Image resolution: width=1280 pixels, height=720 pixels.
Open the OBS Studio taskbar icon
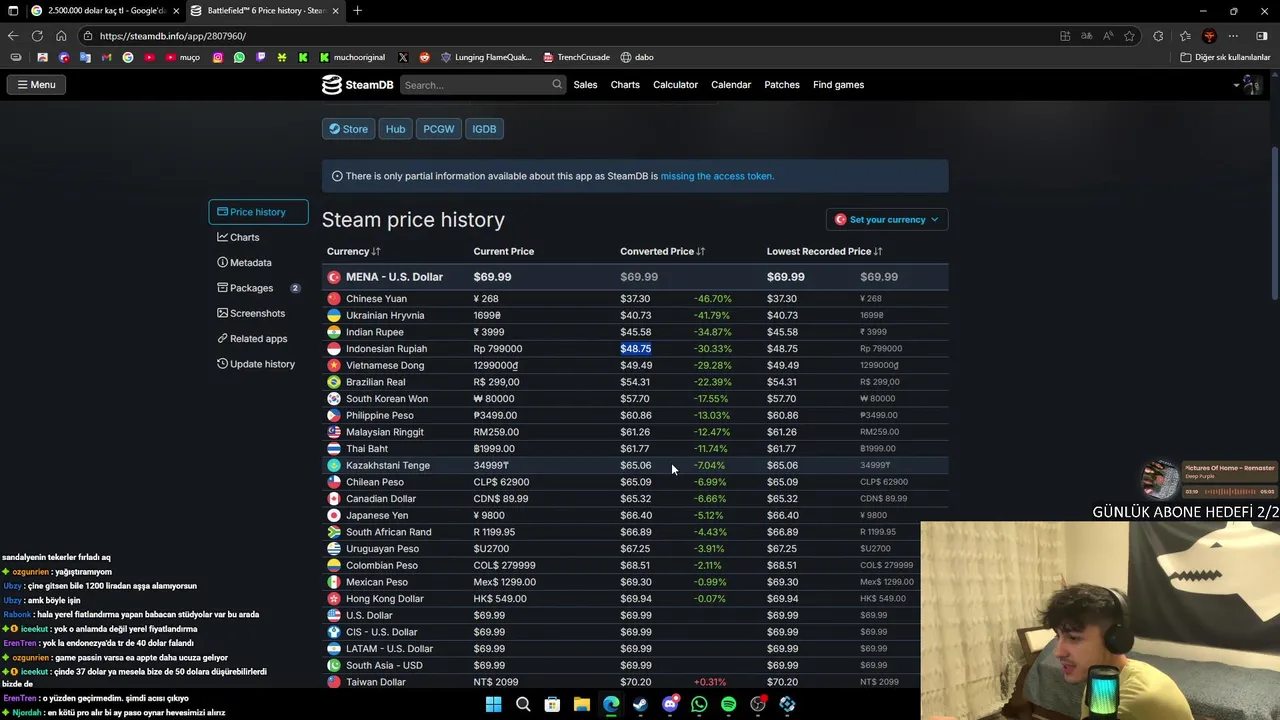click(758, 705)
